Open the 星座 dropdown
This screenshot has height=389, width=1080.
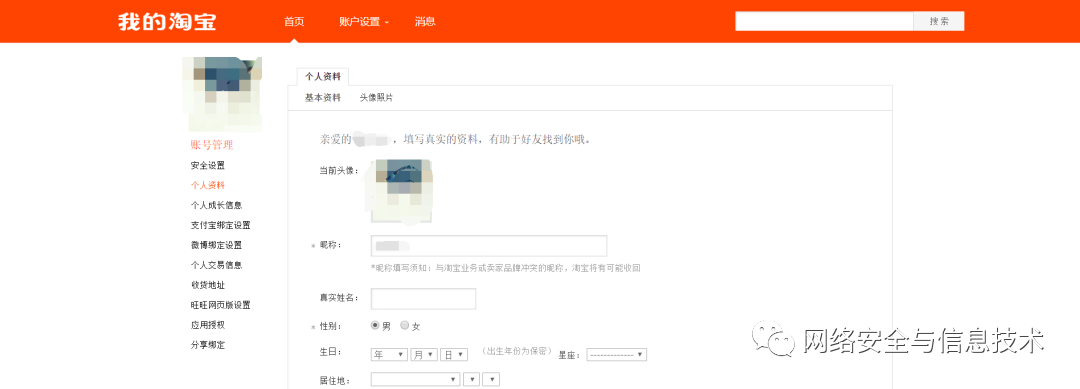616,355
